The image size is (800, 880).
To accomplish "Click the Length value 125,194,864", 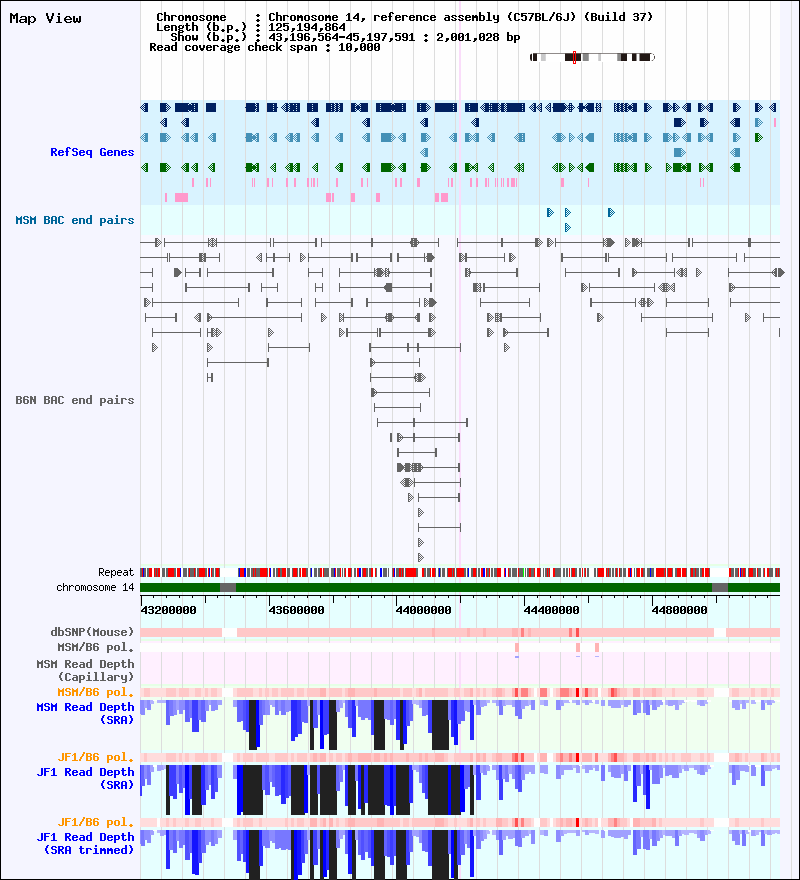I will coord(307,27).
